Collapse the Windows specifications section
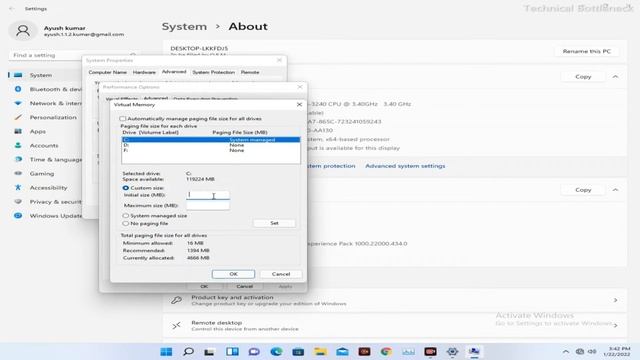 coord(615,190)
